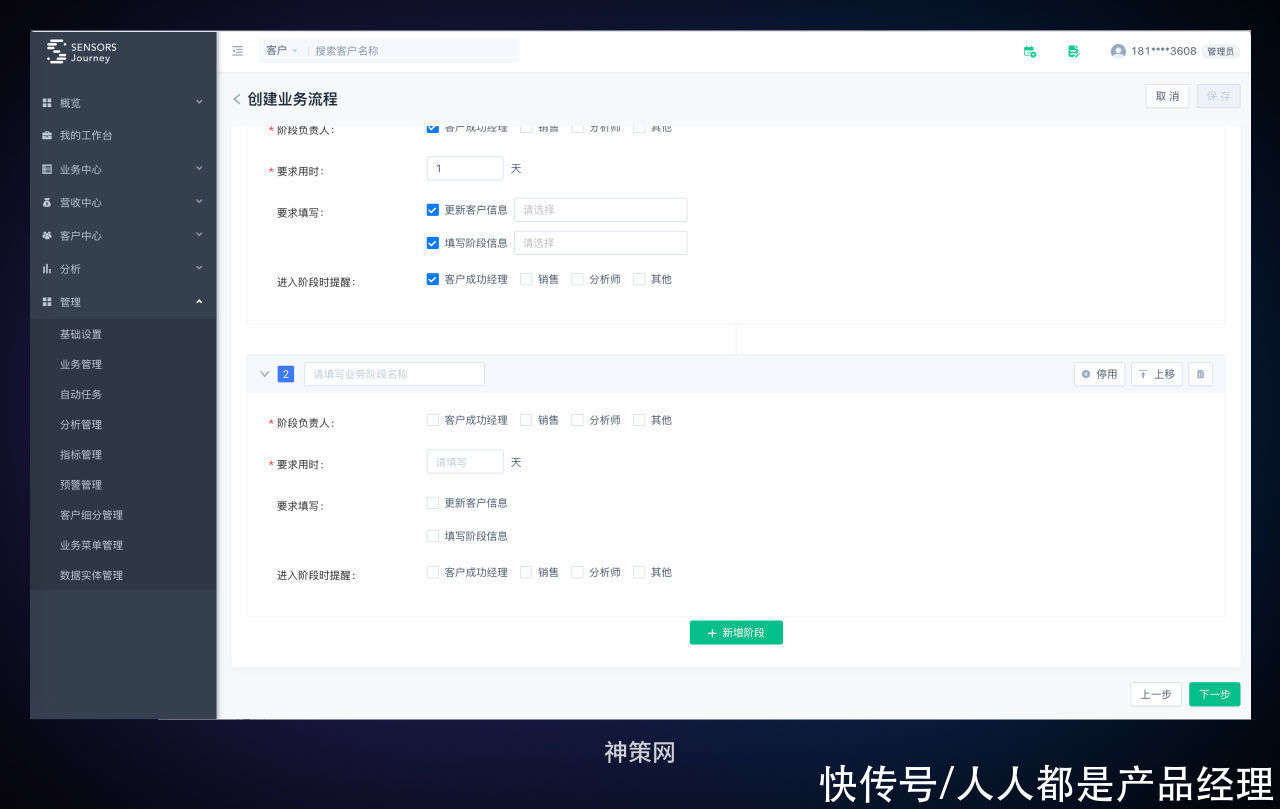Expand the 业务中心 menu chevron
Image resolution: width=1280 pixels, height=809 pixels.
coord(199,168)
